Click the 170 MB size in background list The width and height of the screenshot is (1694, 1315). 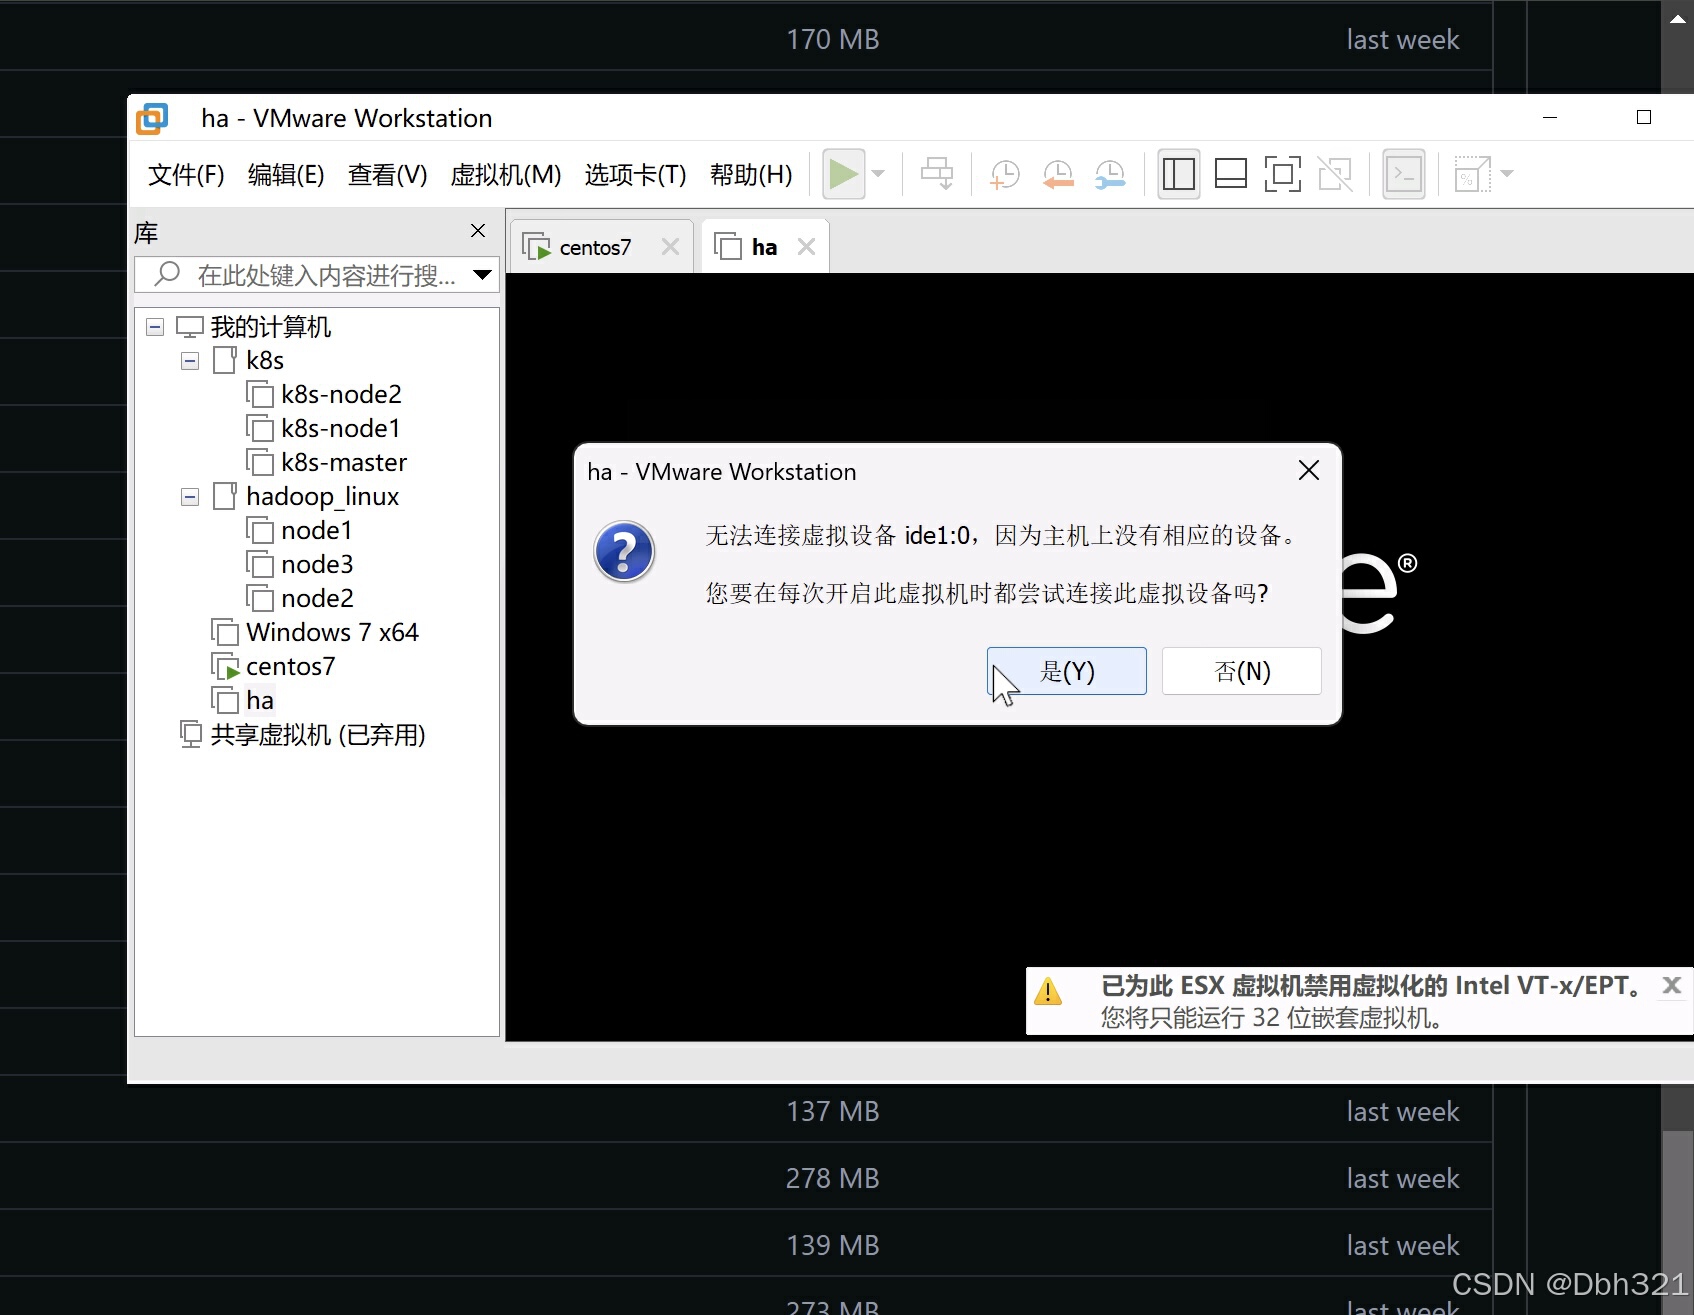tap(832, 40)
